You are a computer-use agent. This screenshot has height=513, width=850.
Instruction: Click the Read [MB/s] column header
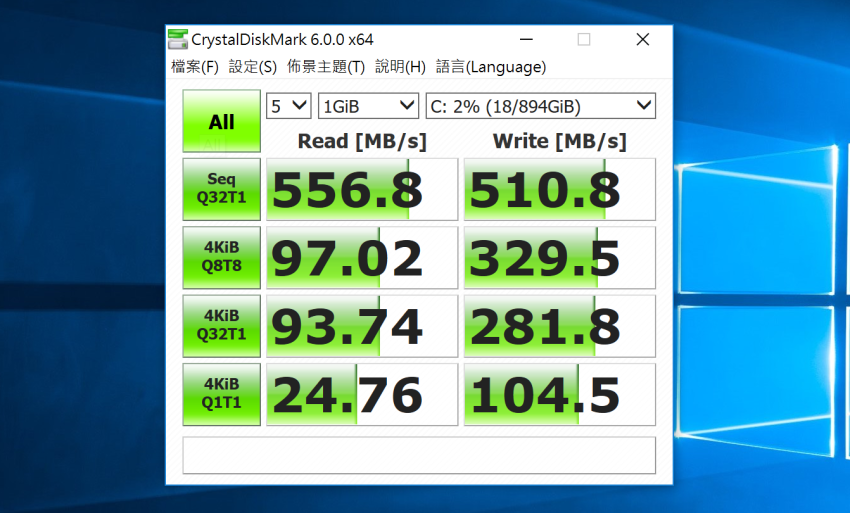[x=362, y=141]
